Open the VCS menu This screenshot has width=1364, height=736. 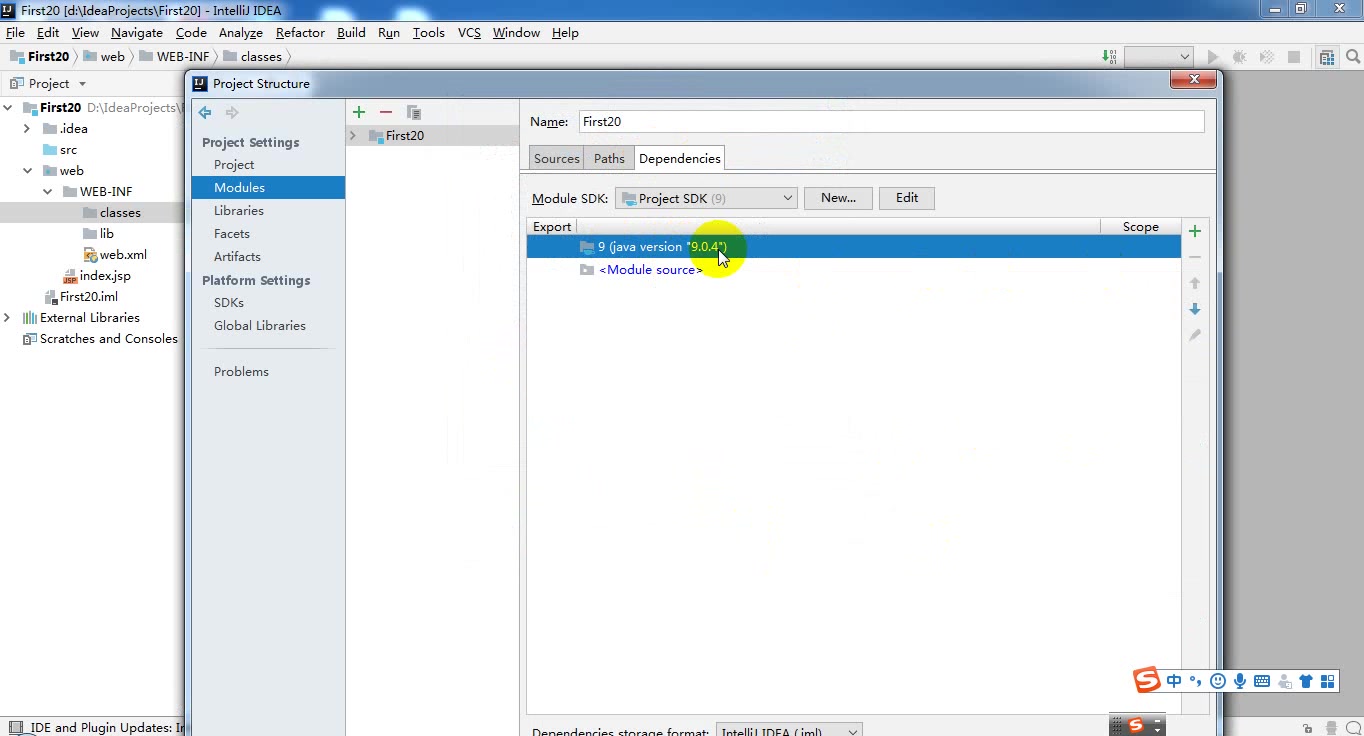pyautogui.click(x=469, y=32)
